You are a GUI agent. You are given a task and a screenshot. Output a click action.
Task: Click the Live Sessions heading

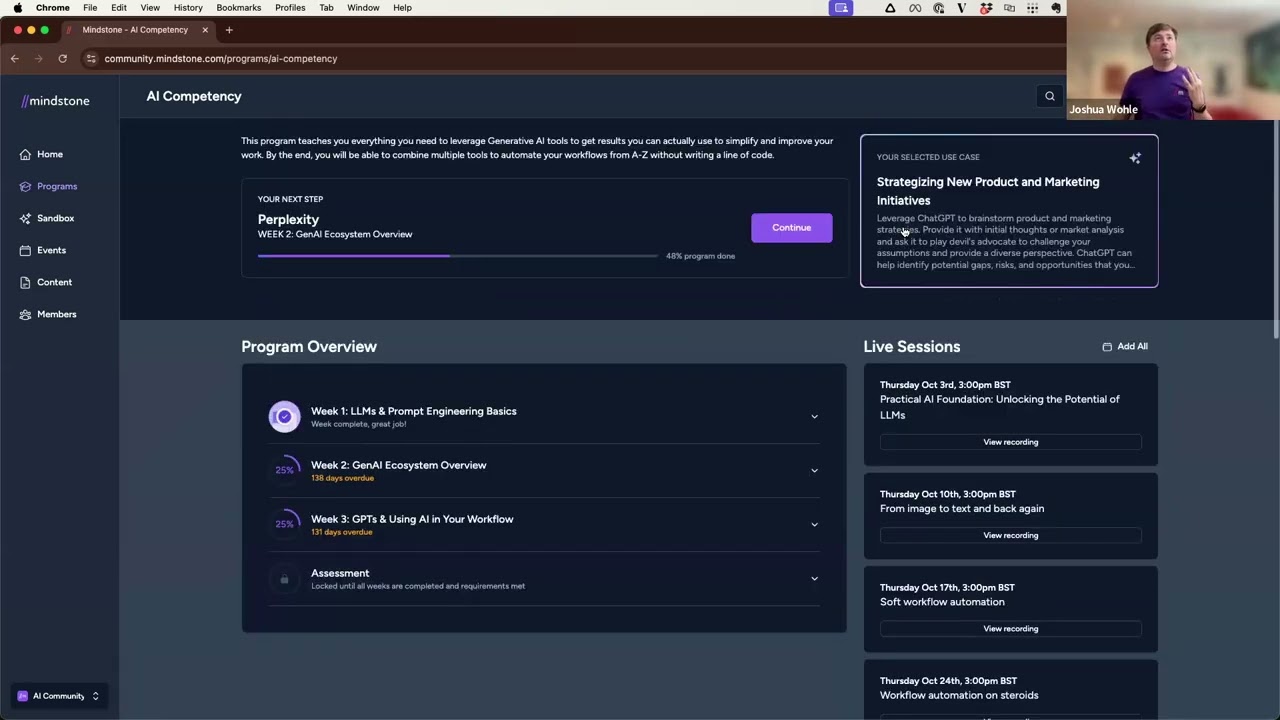click(x=912, y=347)
